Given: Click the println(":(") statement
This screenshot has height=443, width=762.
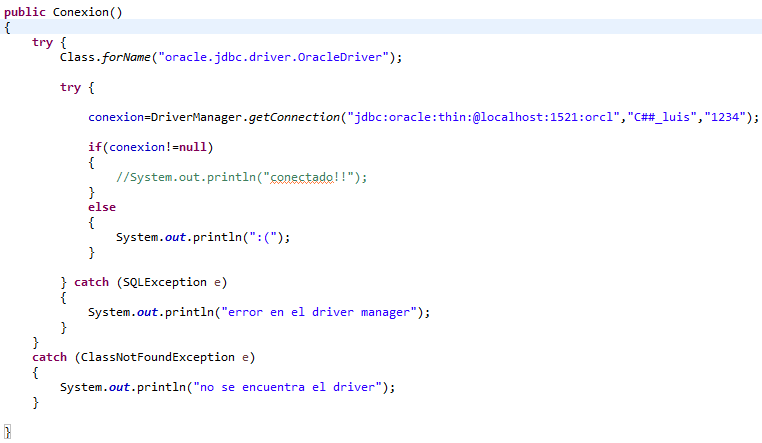Looking at the screenshot, I should coord(203,237).
